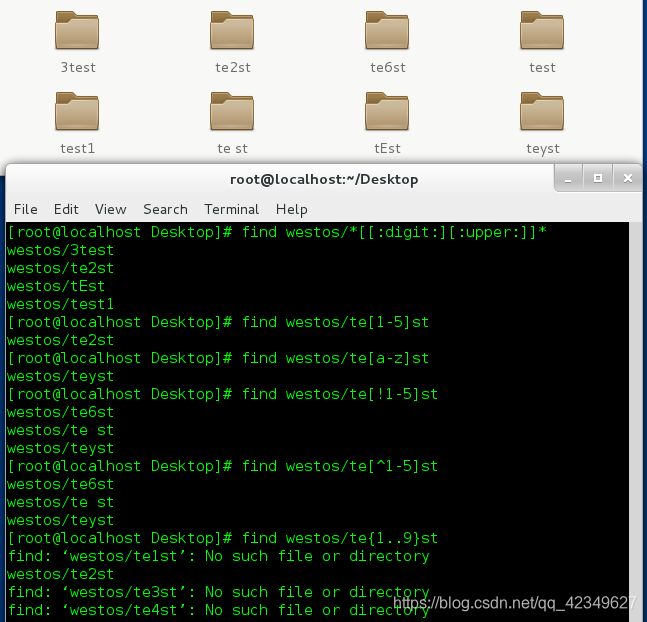Maximize the terminal window

pyautogui.click(x=598, y=179)
